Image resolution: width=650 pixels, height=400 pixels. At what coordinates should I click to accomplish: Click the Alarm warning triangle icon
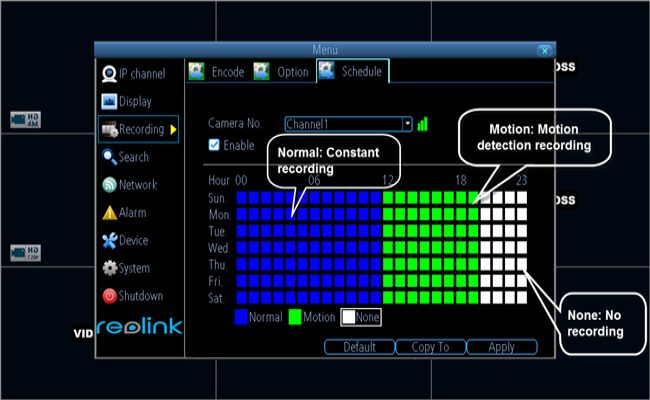coord(109,213)
